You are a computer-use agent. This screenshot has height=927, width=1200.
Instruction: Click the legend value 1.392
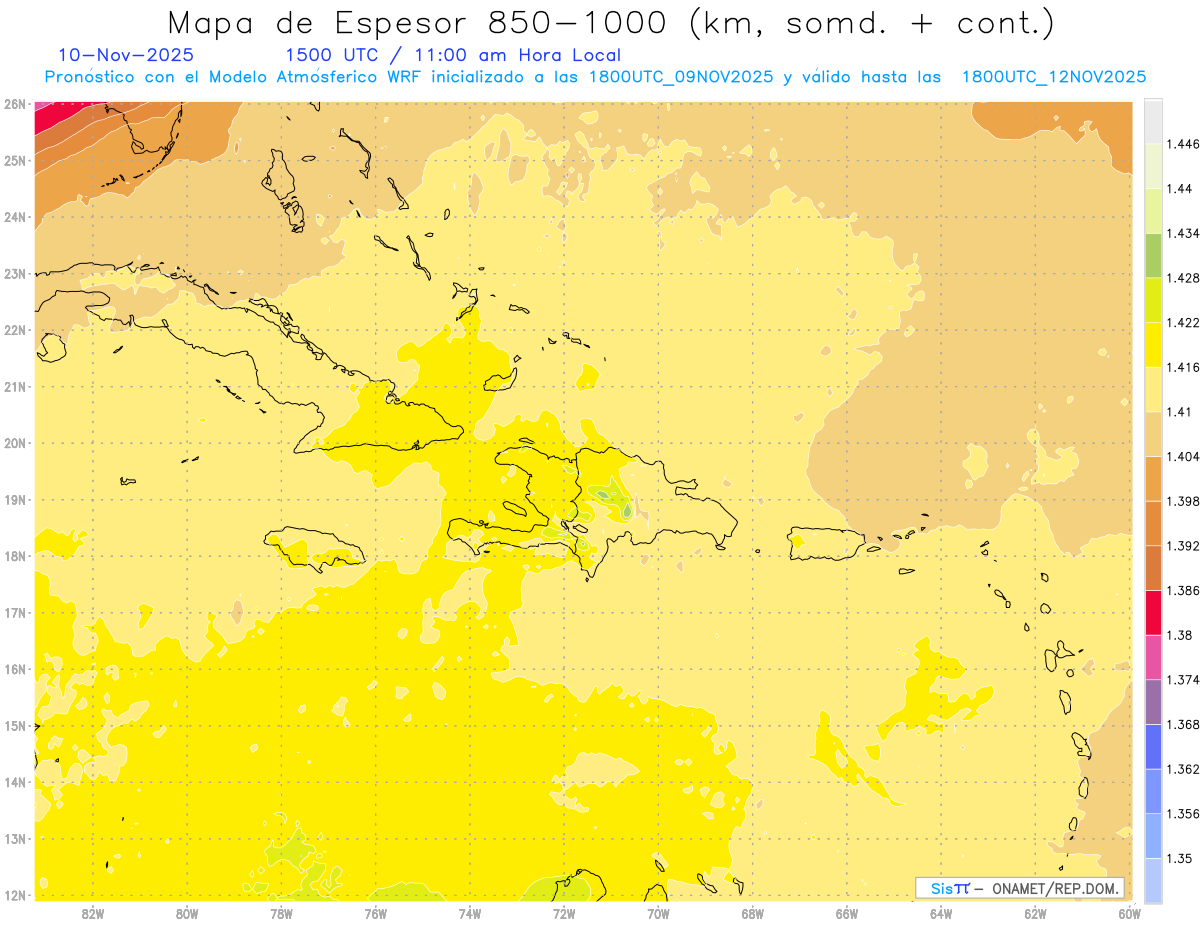click(1183, 546)
